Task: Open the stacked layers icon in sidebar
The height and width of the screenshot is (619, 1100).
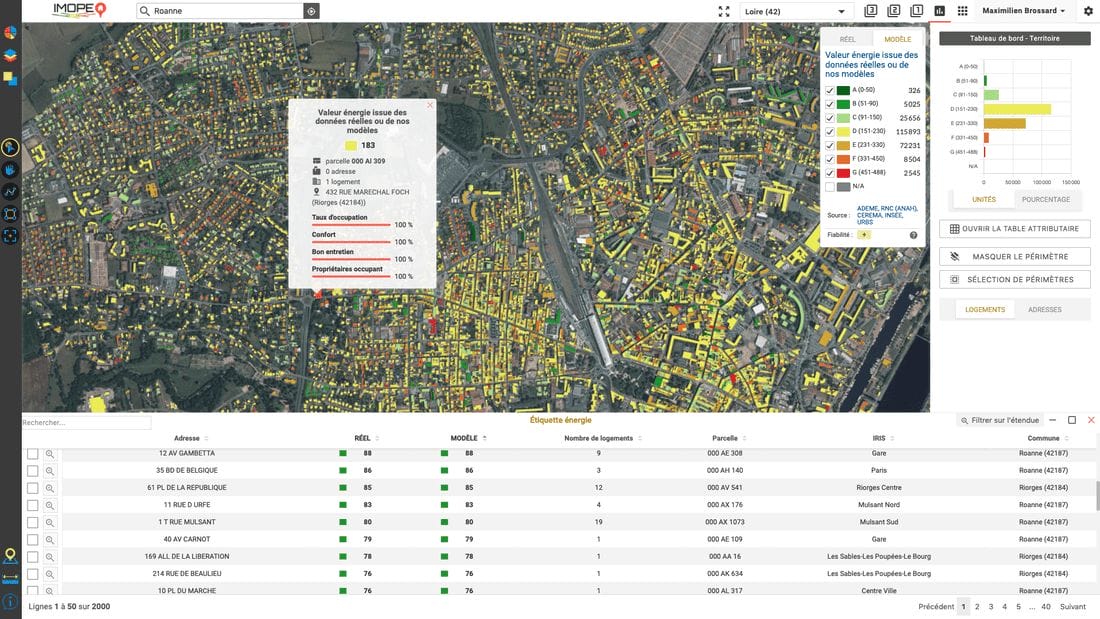Action: click(x=10, y=54)
